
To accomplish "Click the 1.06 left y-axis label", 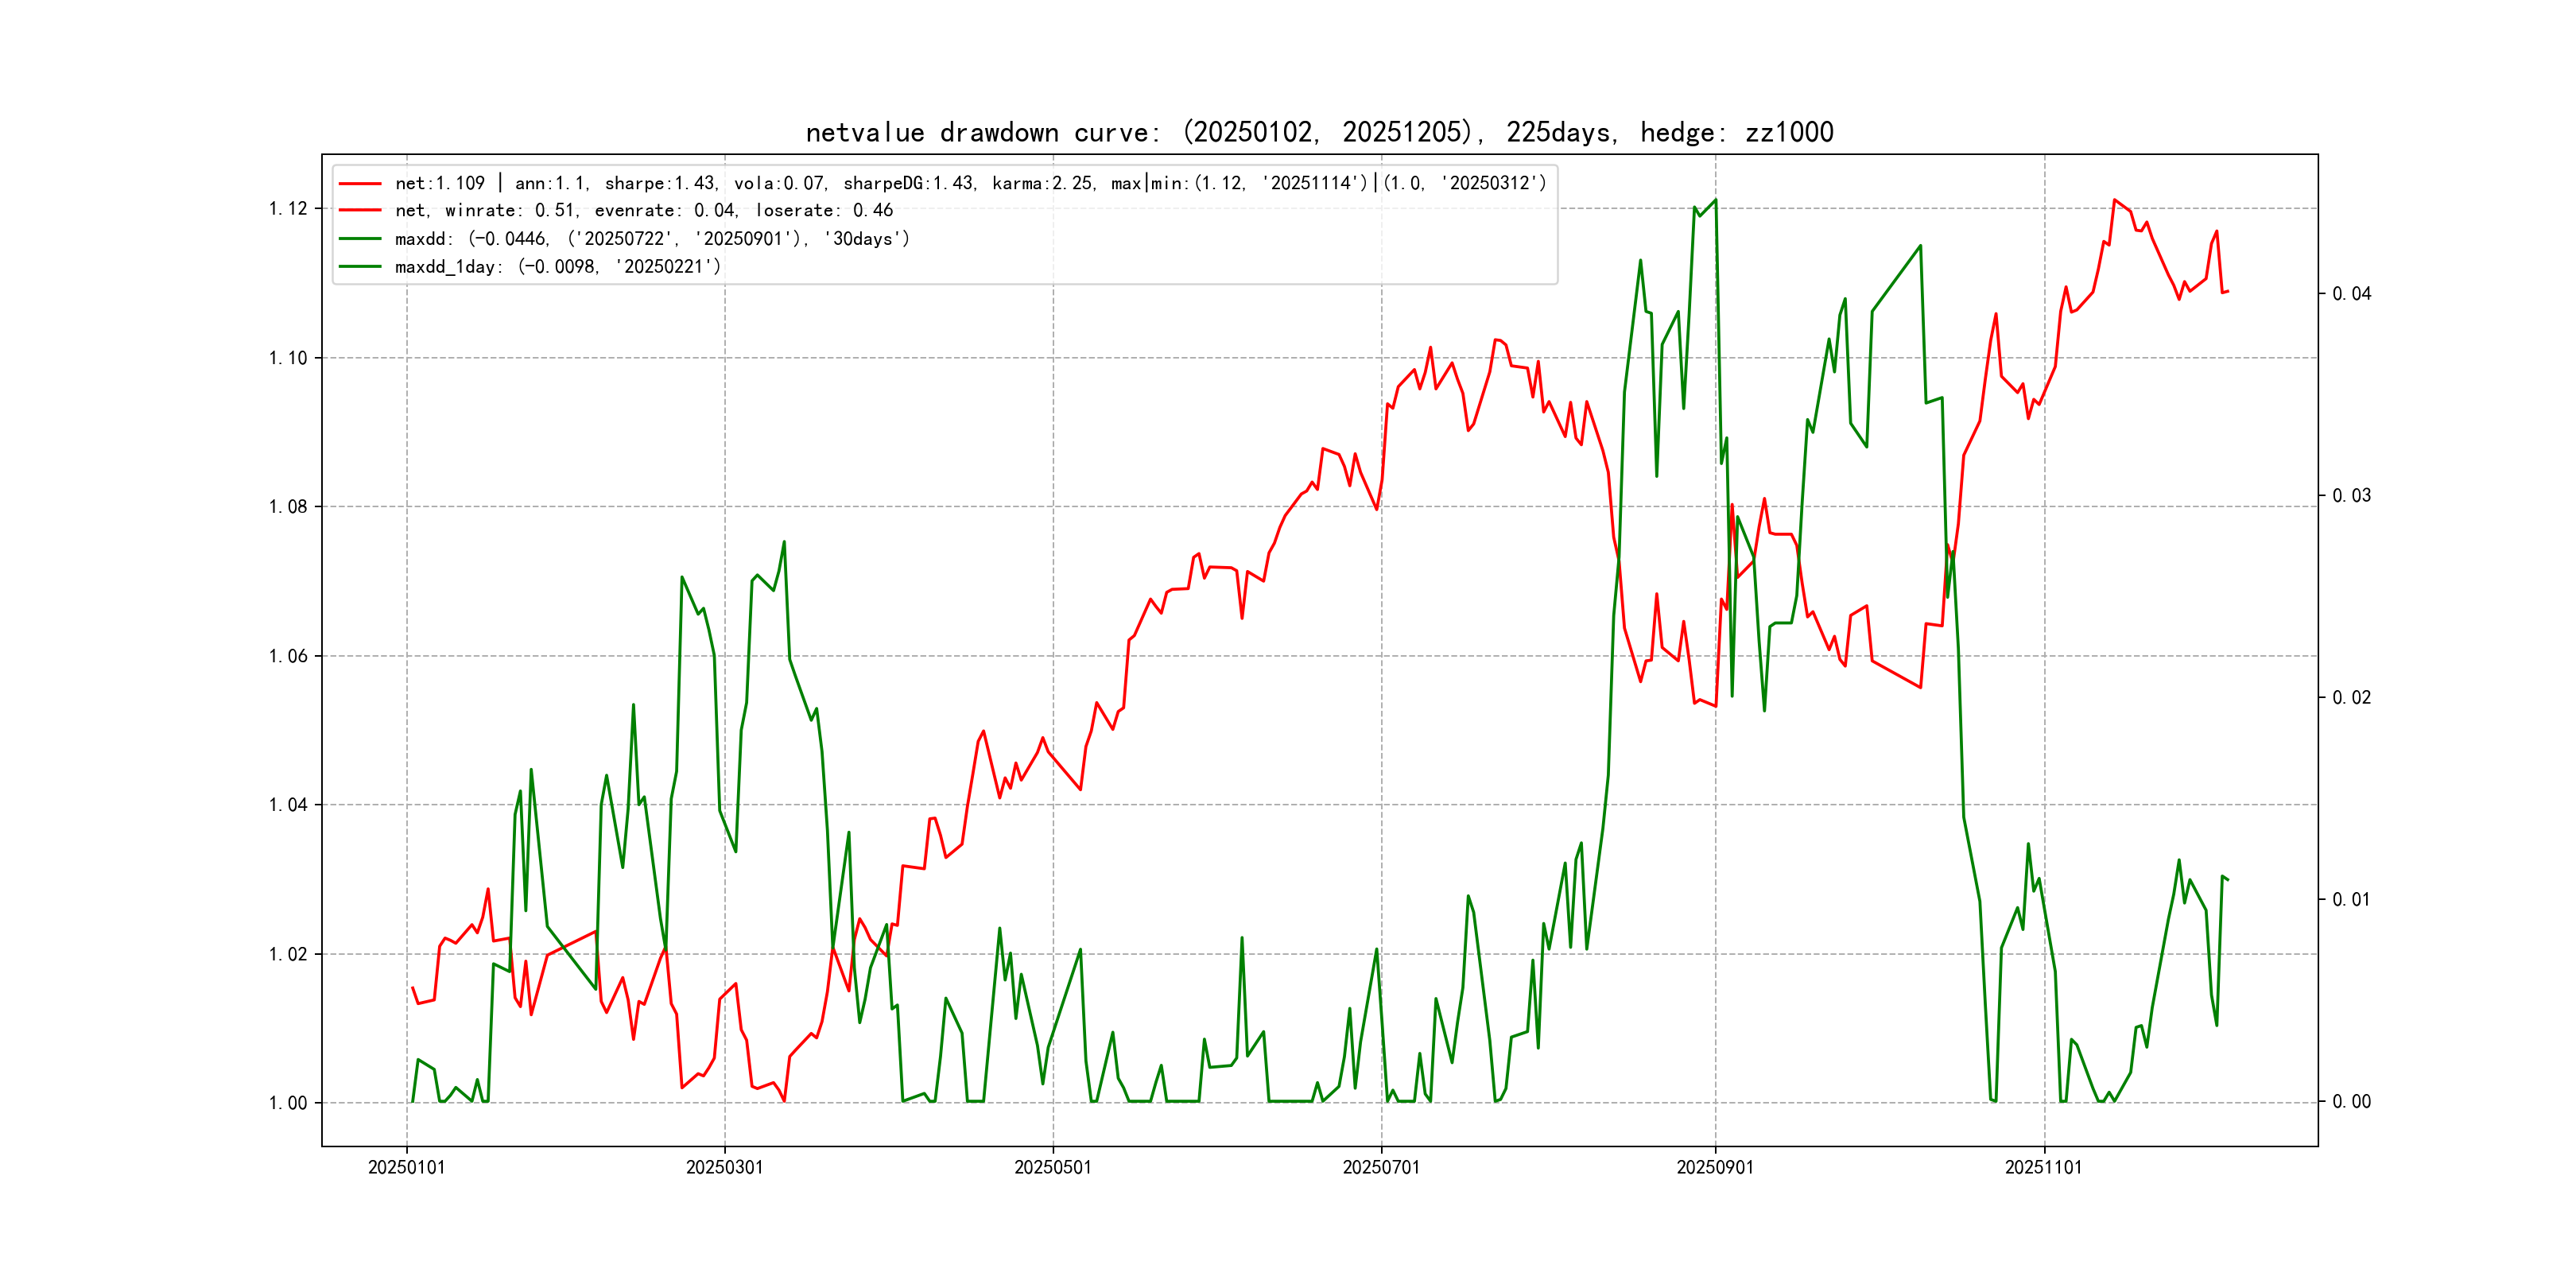I will point(288,656).
